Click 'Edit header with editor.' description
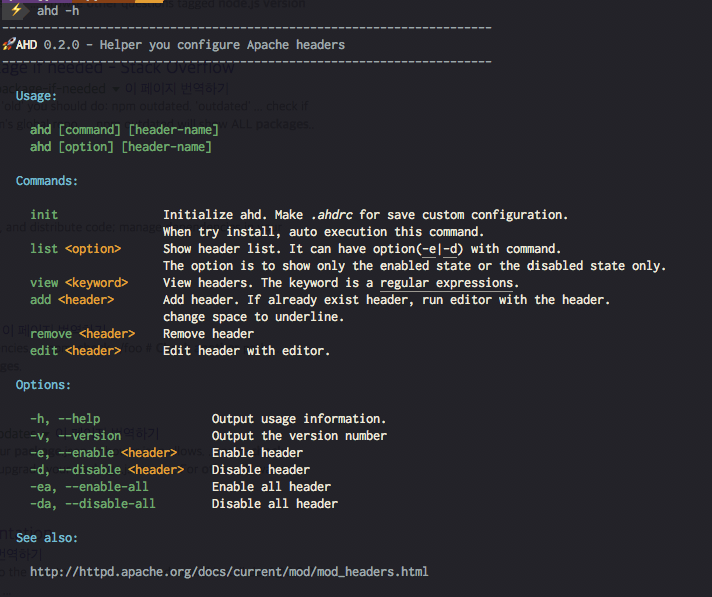 [247, 351]
